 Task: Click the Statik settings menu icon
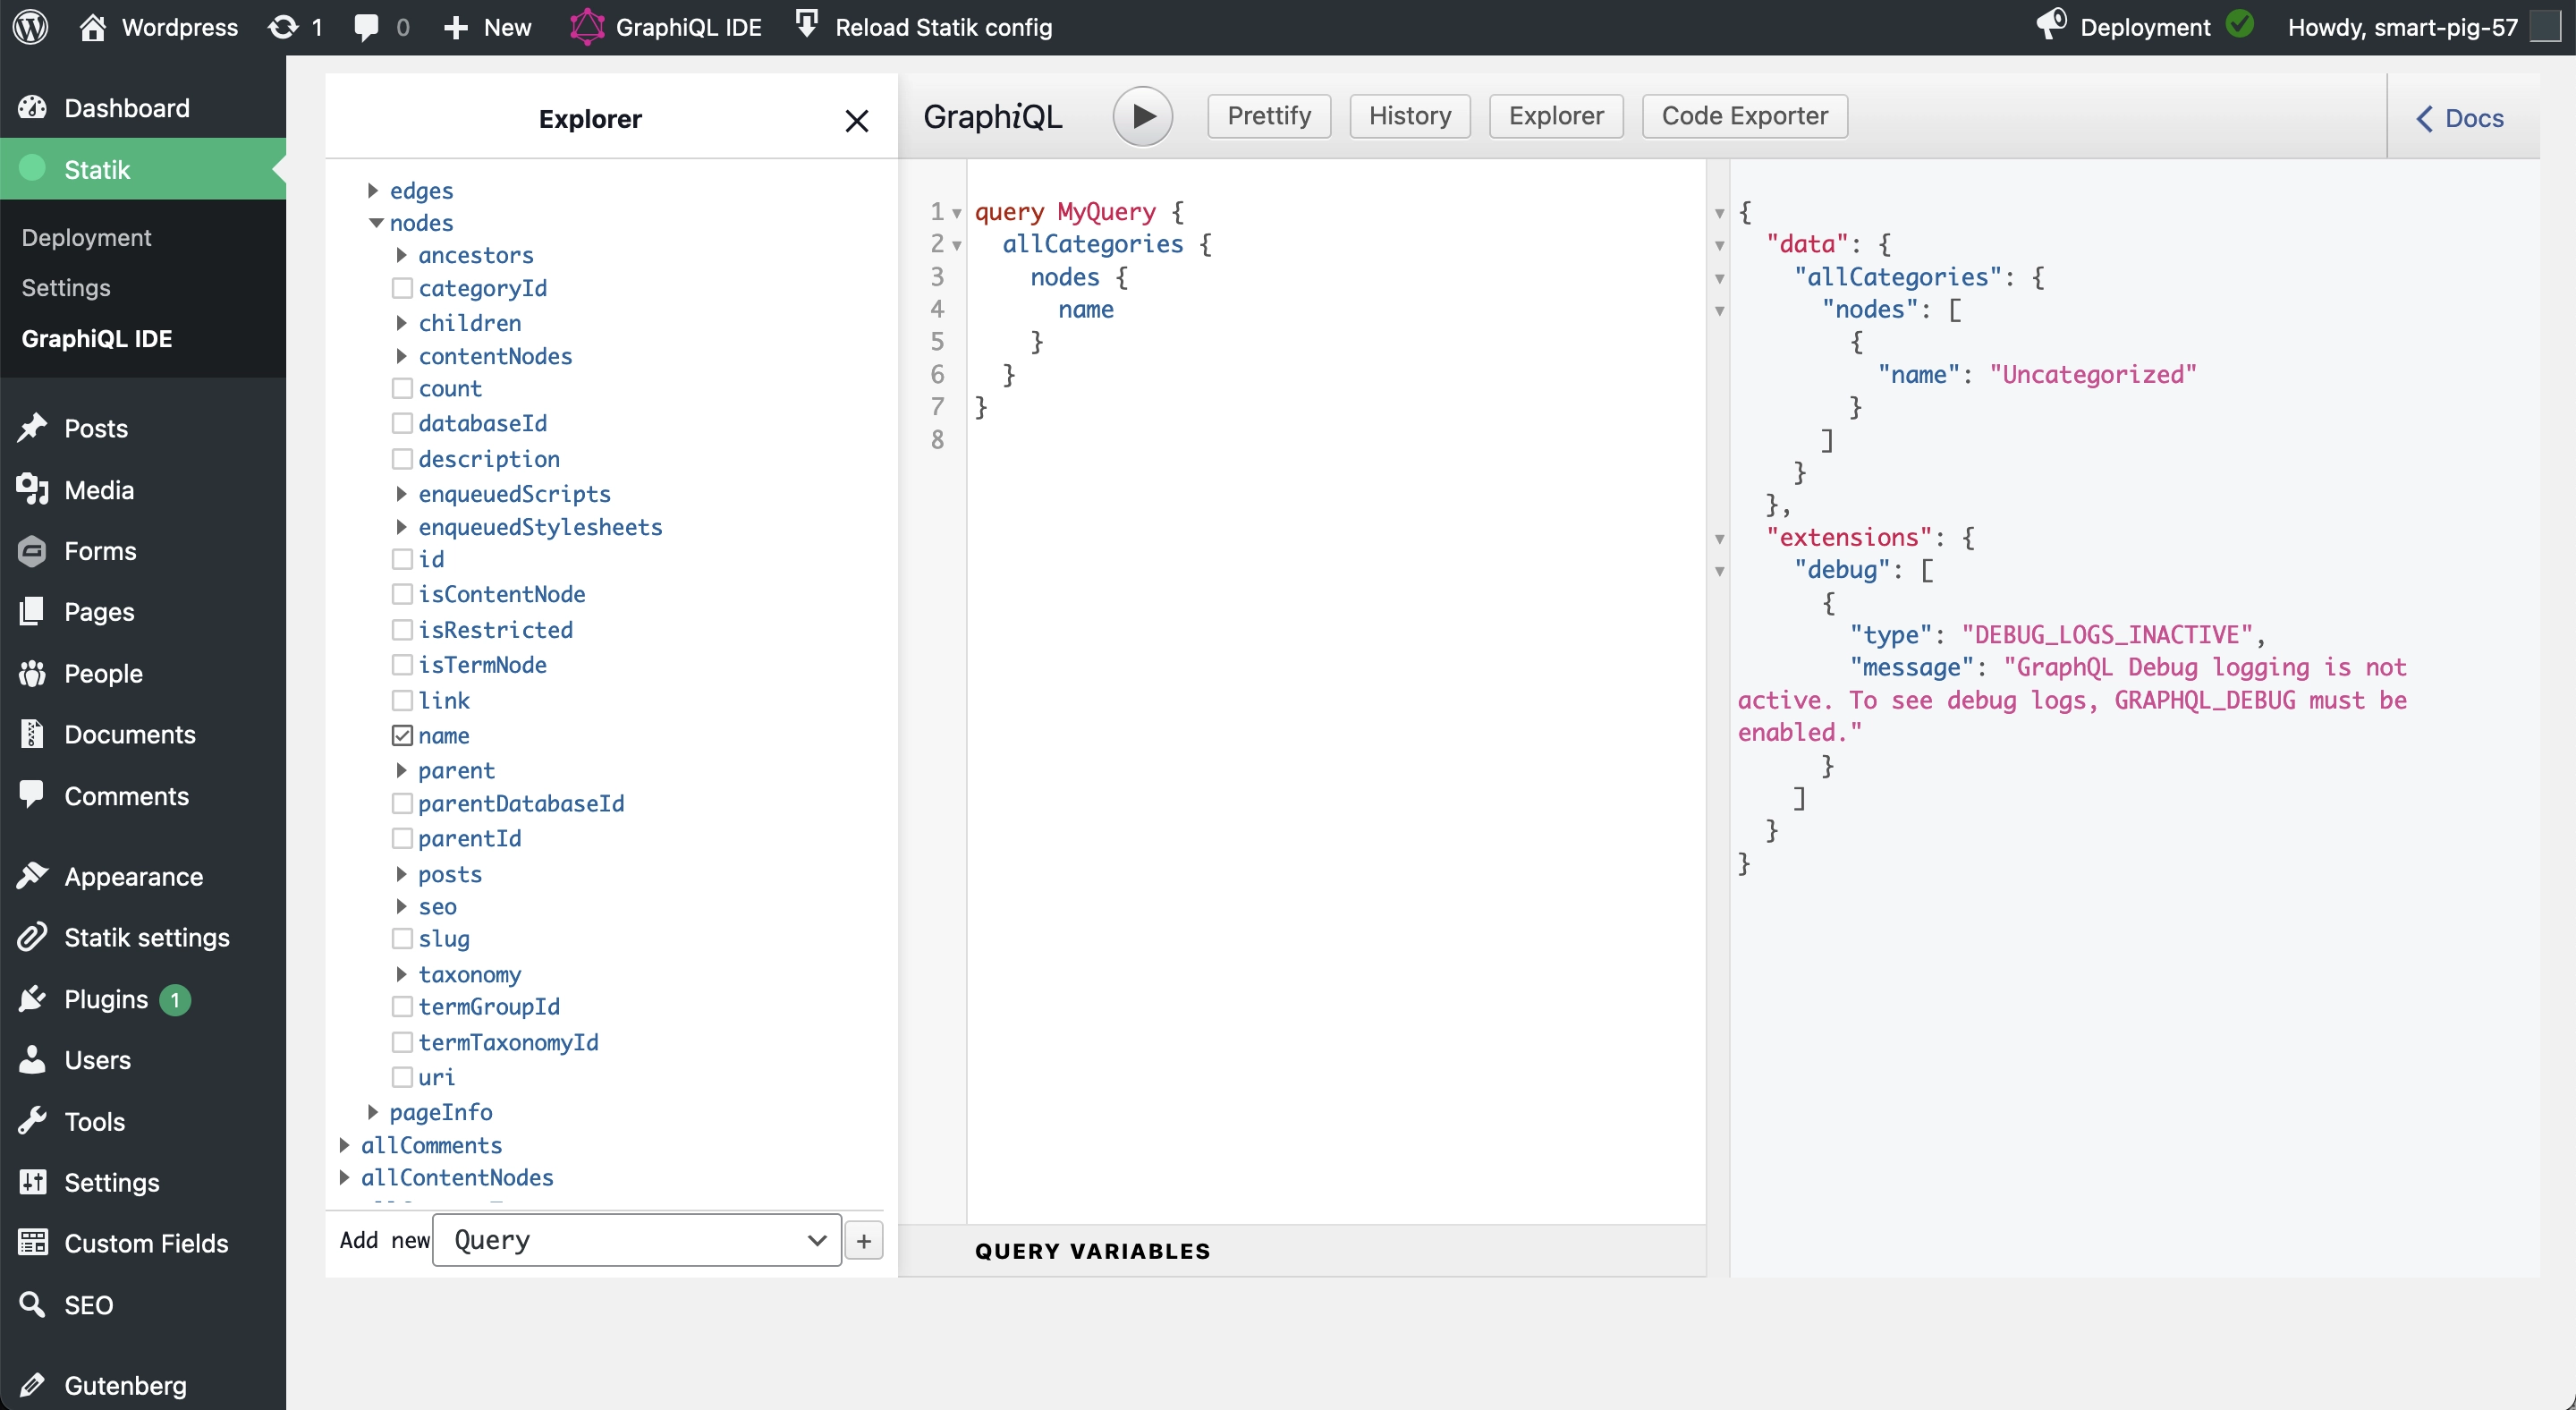(33, 936)
